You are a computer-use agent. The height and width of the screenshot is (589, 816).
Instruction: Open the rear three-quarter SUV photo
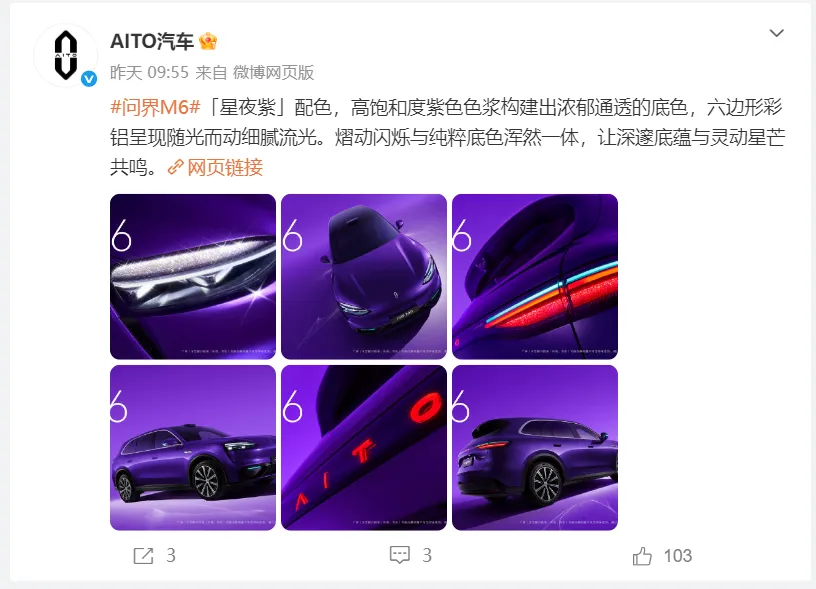(x=535, y=447)
